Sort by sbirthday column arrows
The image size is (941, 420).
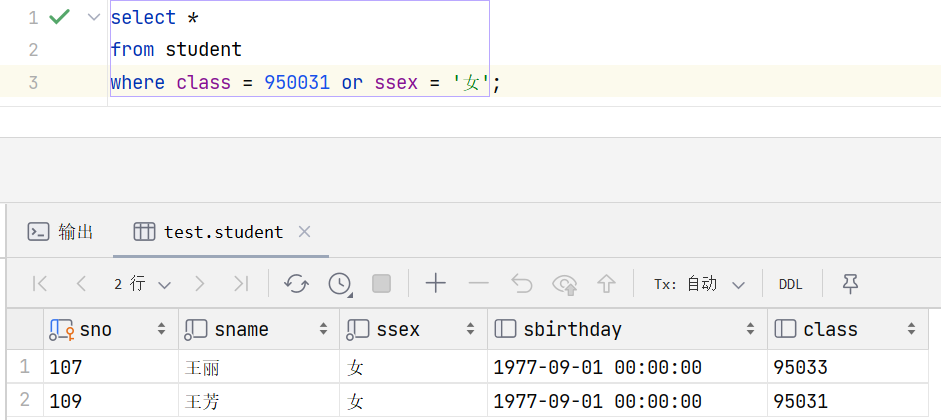[750, 329]
